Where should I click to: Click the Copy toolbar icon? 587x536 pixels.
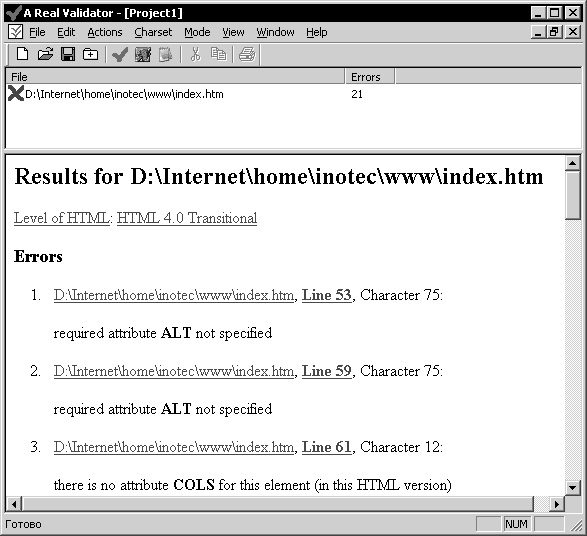tap(218, 55)
